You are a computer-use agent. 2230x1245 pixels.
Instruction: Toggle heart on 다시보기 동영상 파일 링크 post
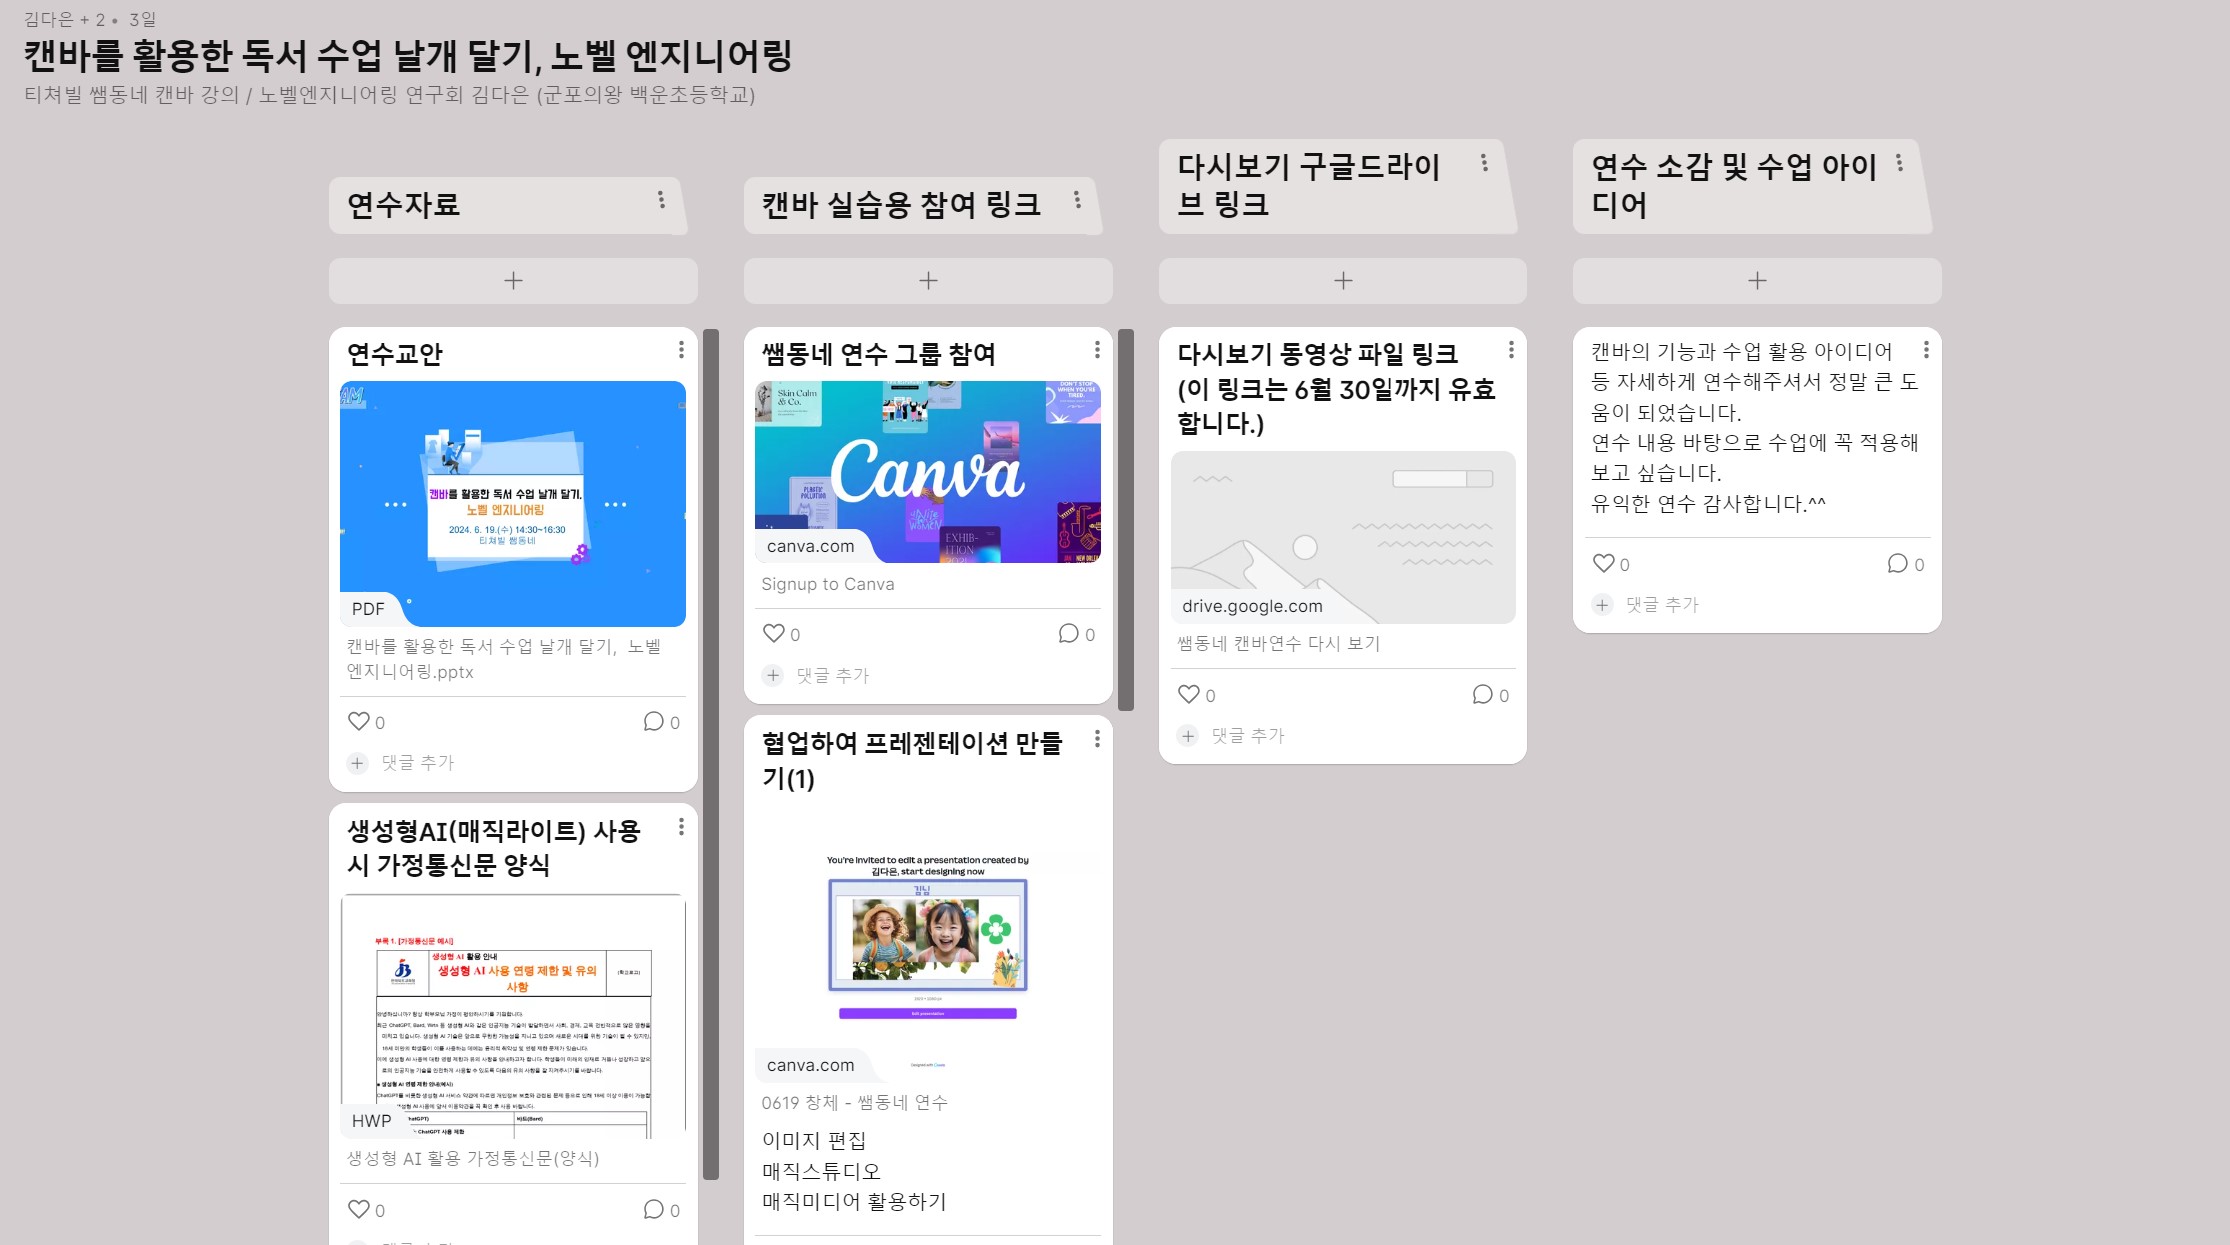pyautogui.click(x=1188, y=694)
